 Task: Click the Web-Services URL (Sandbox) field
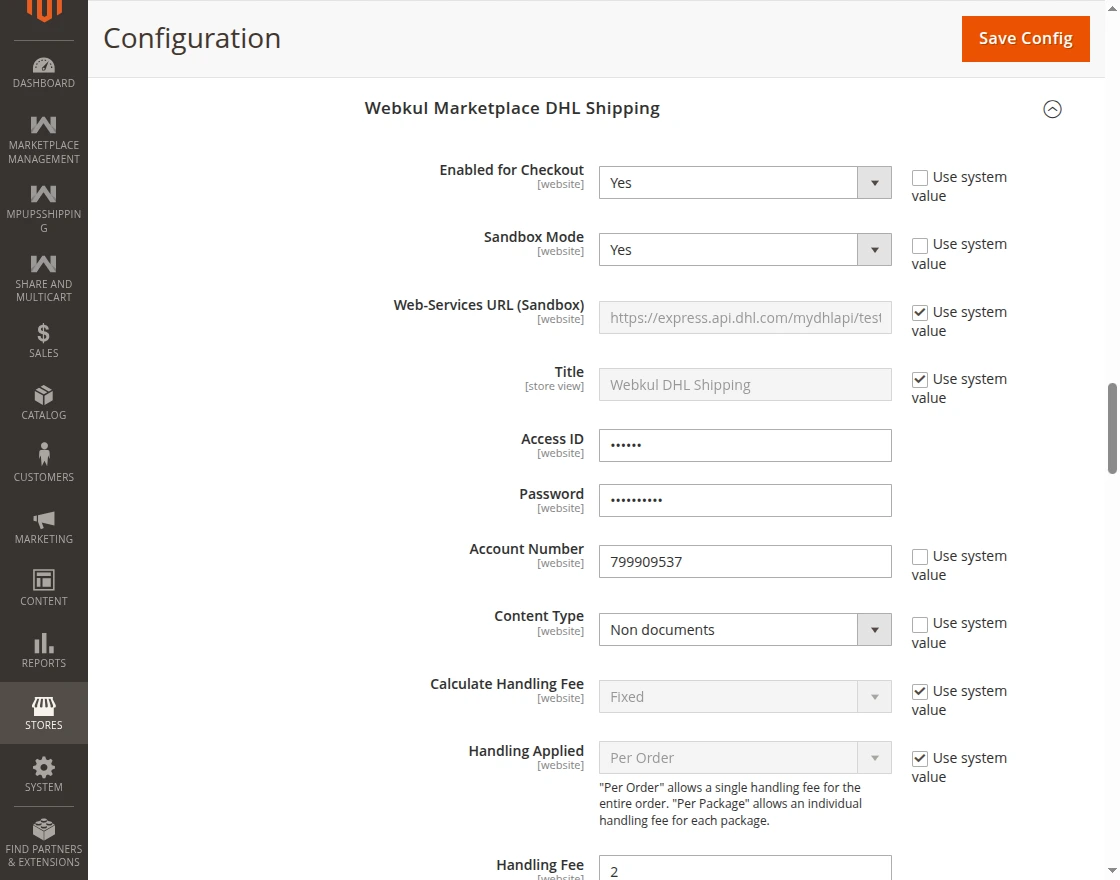coord(745,318)
